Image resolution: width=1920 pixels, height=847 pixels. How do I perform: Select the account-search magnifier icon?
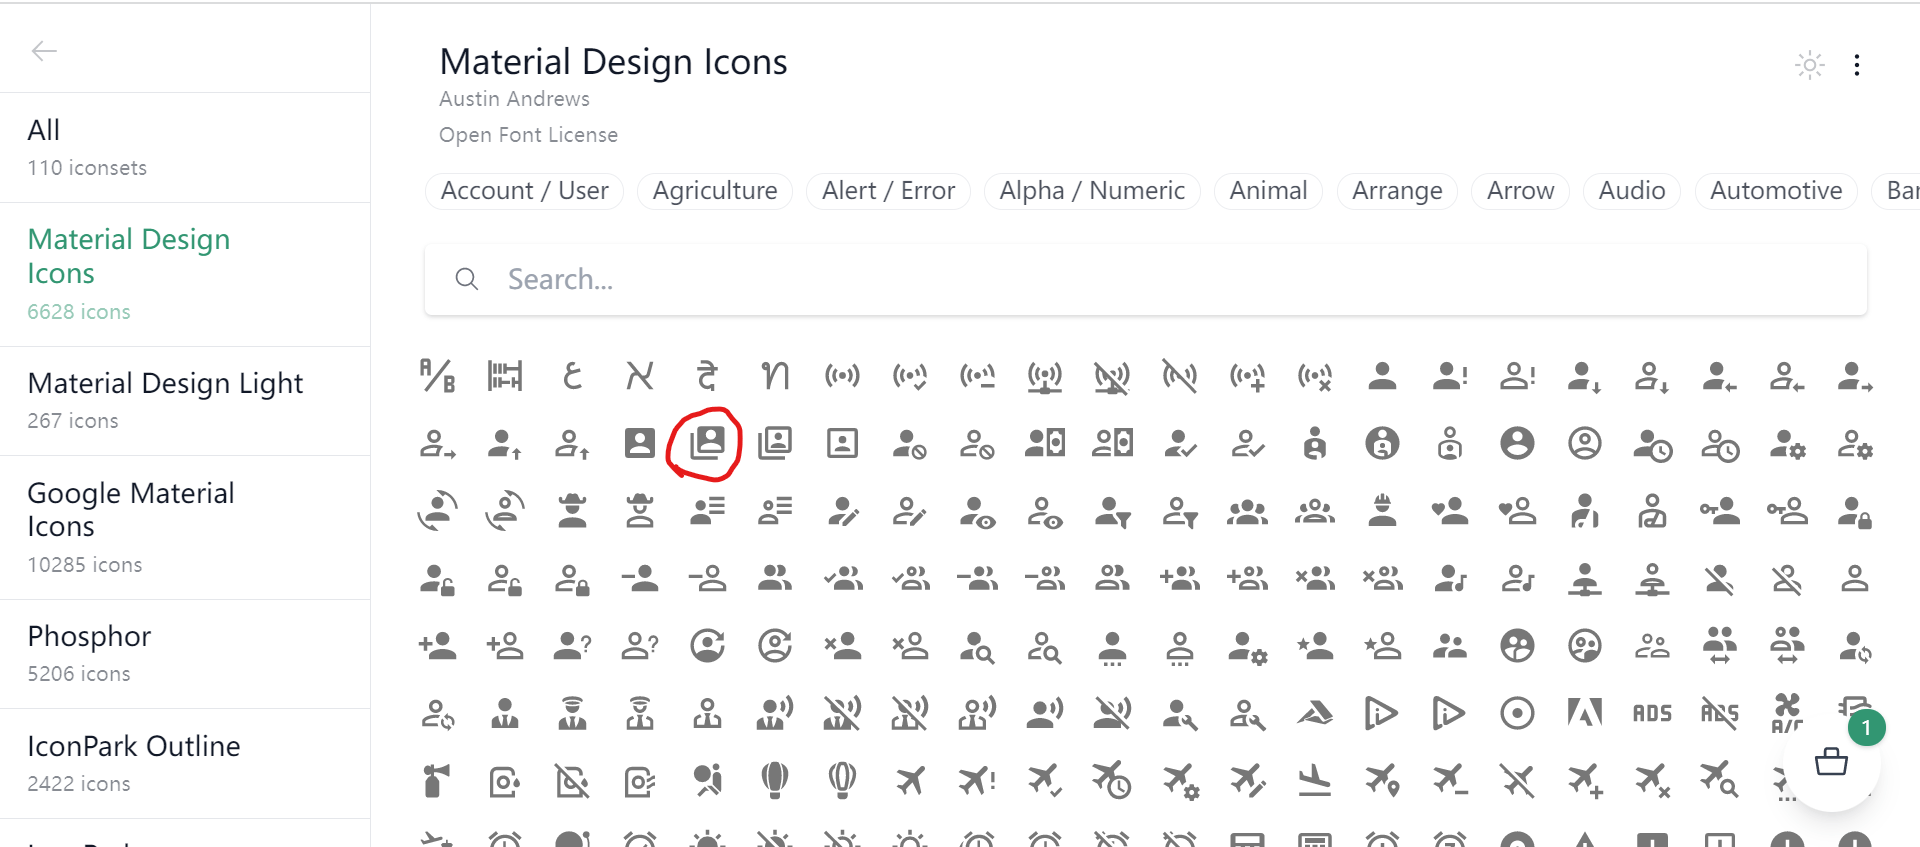click(979, 646)
